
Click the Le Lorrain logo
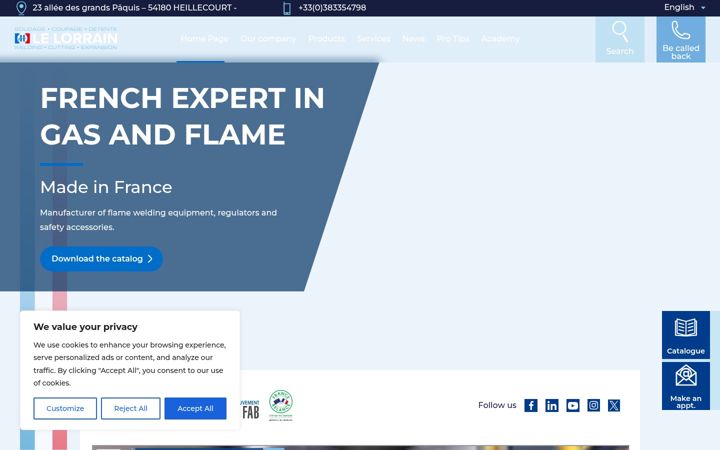[x=66, y=38]
